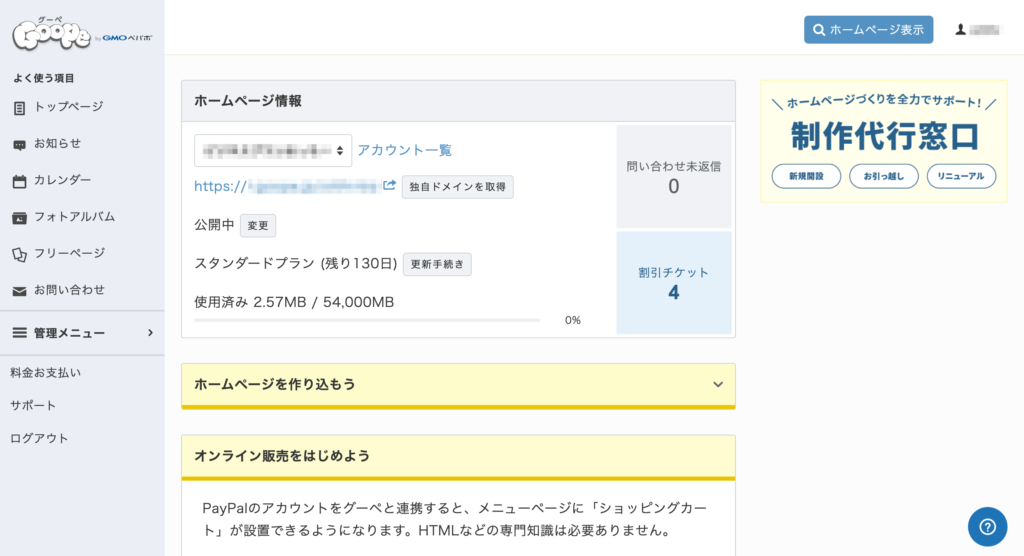
Task: Expand the 管理メニュー chevron arrow
Action: (x=150, y=333)
